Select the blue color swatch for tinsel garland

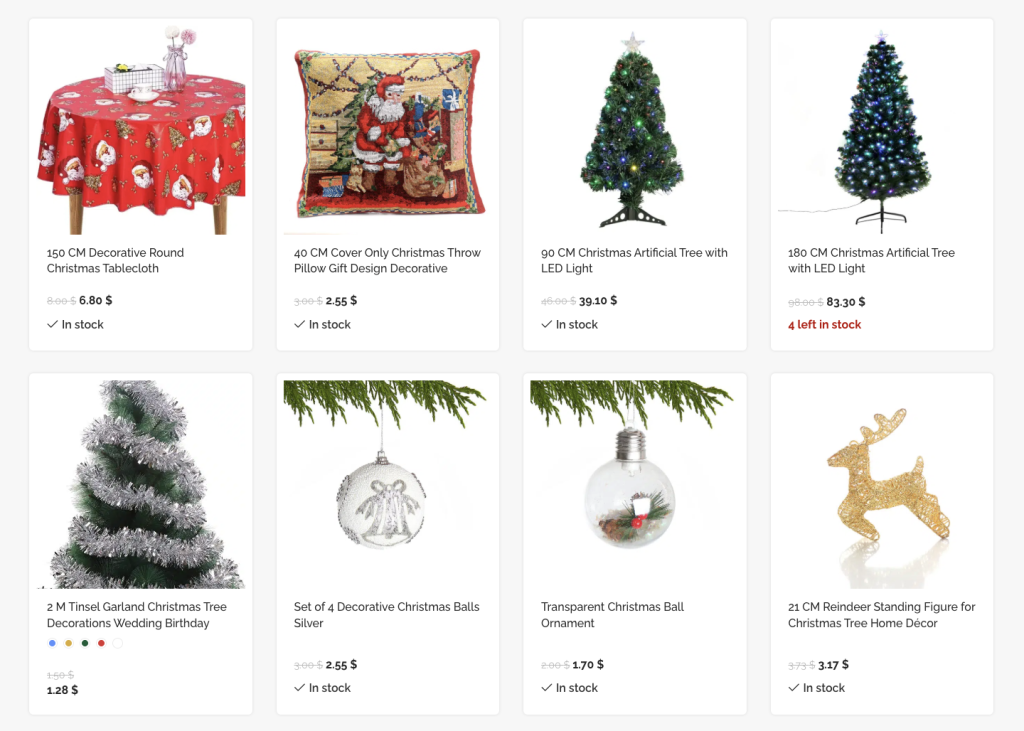pos(52,643)
